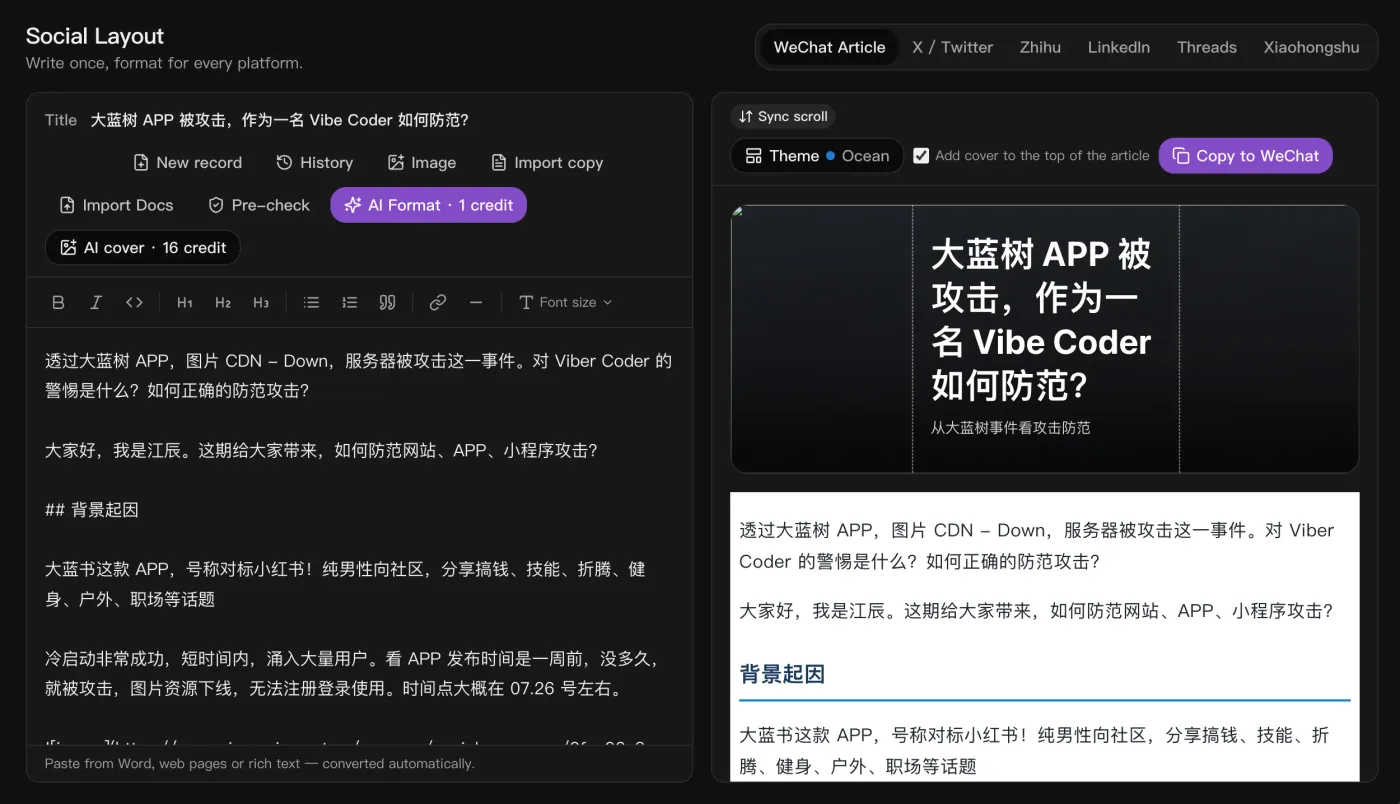Switch to Xiaohongshu tab
Screen dimensions: 1400x804
tap(1311, 47)
